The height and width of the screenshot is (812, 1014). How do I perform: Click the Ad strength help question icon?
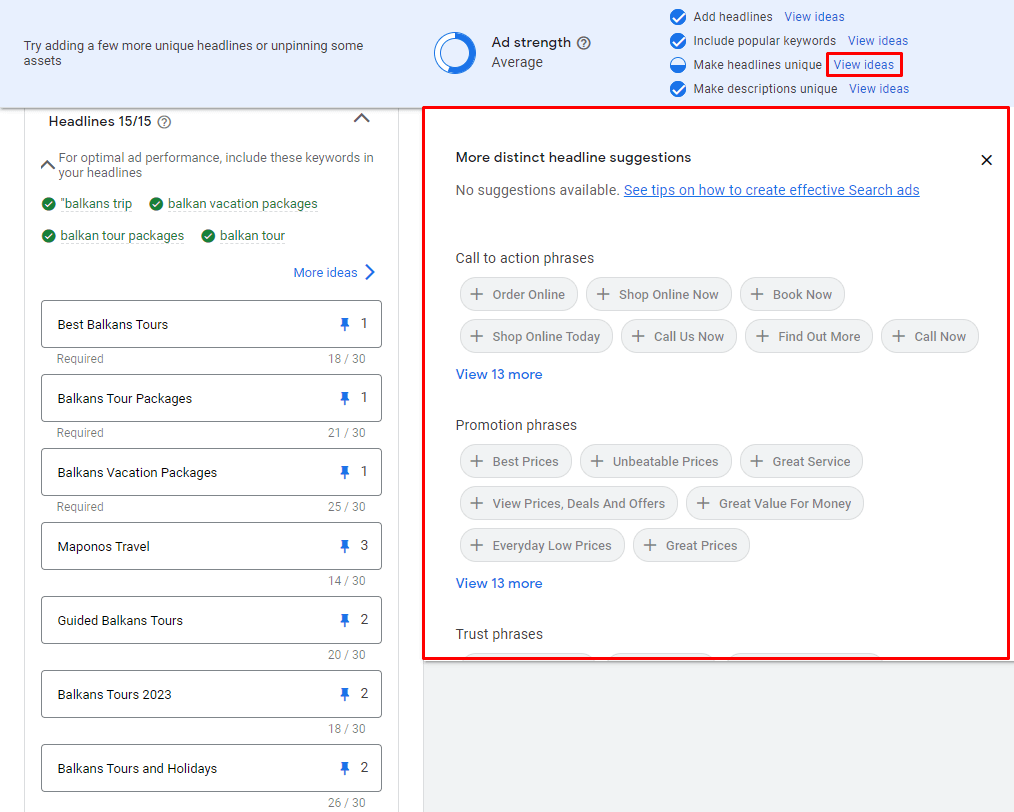583,43
